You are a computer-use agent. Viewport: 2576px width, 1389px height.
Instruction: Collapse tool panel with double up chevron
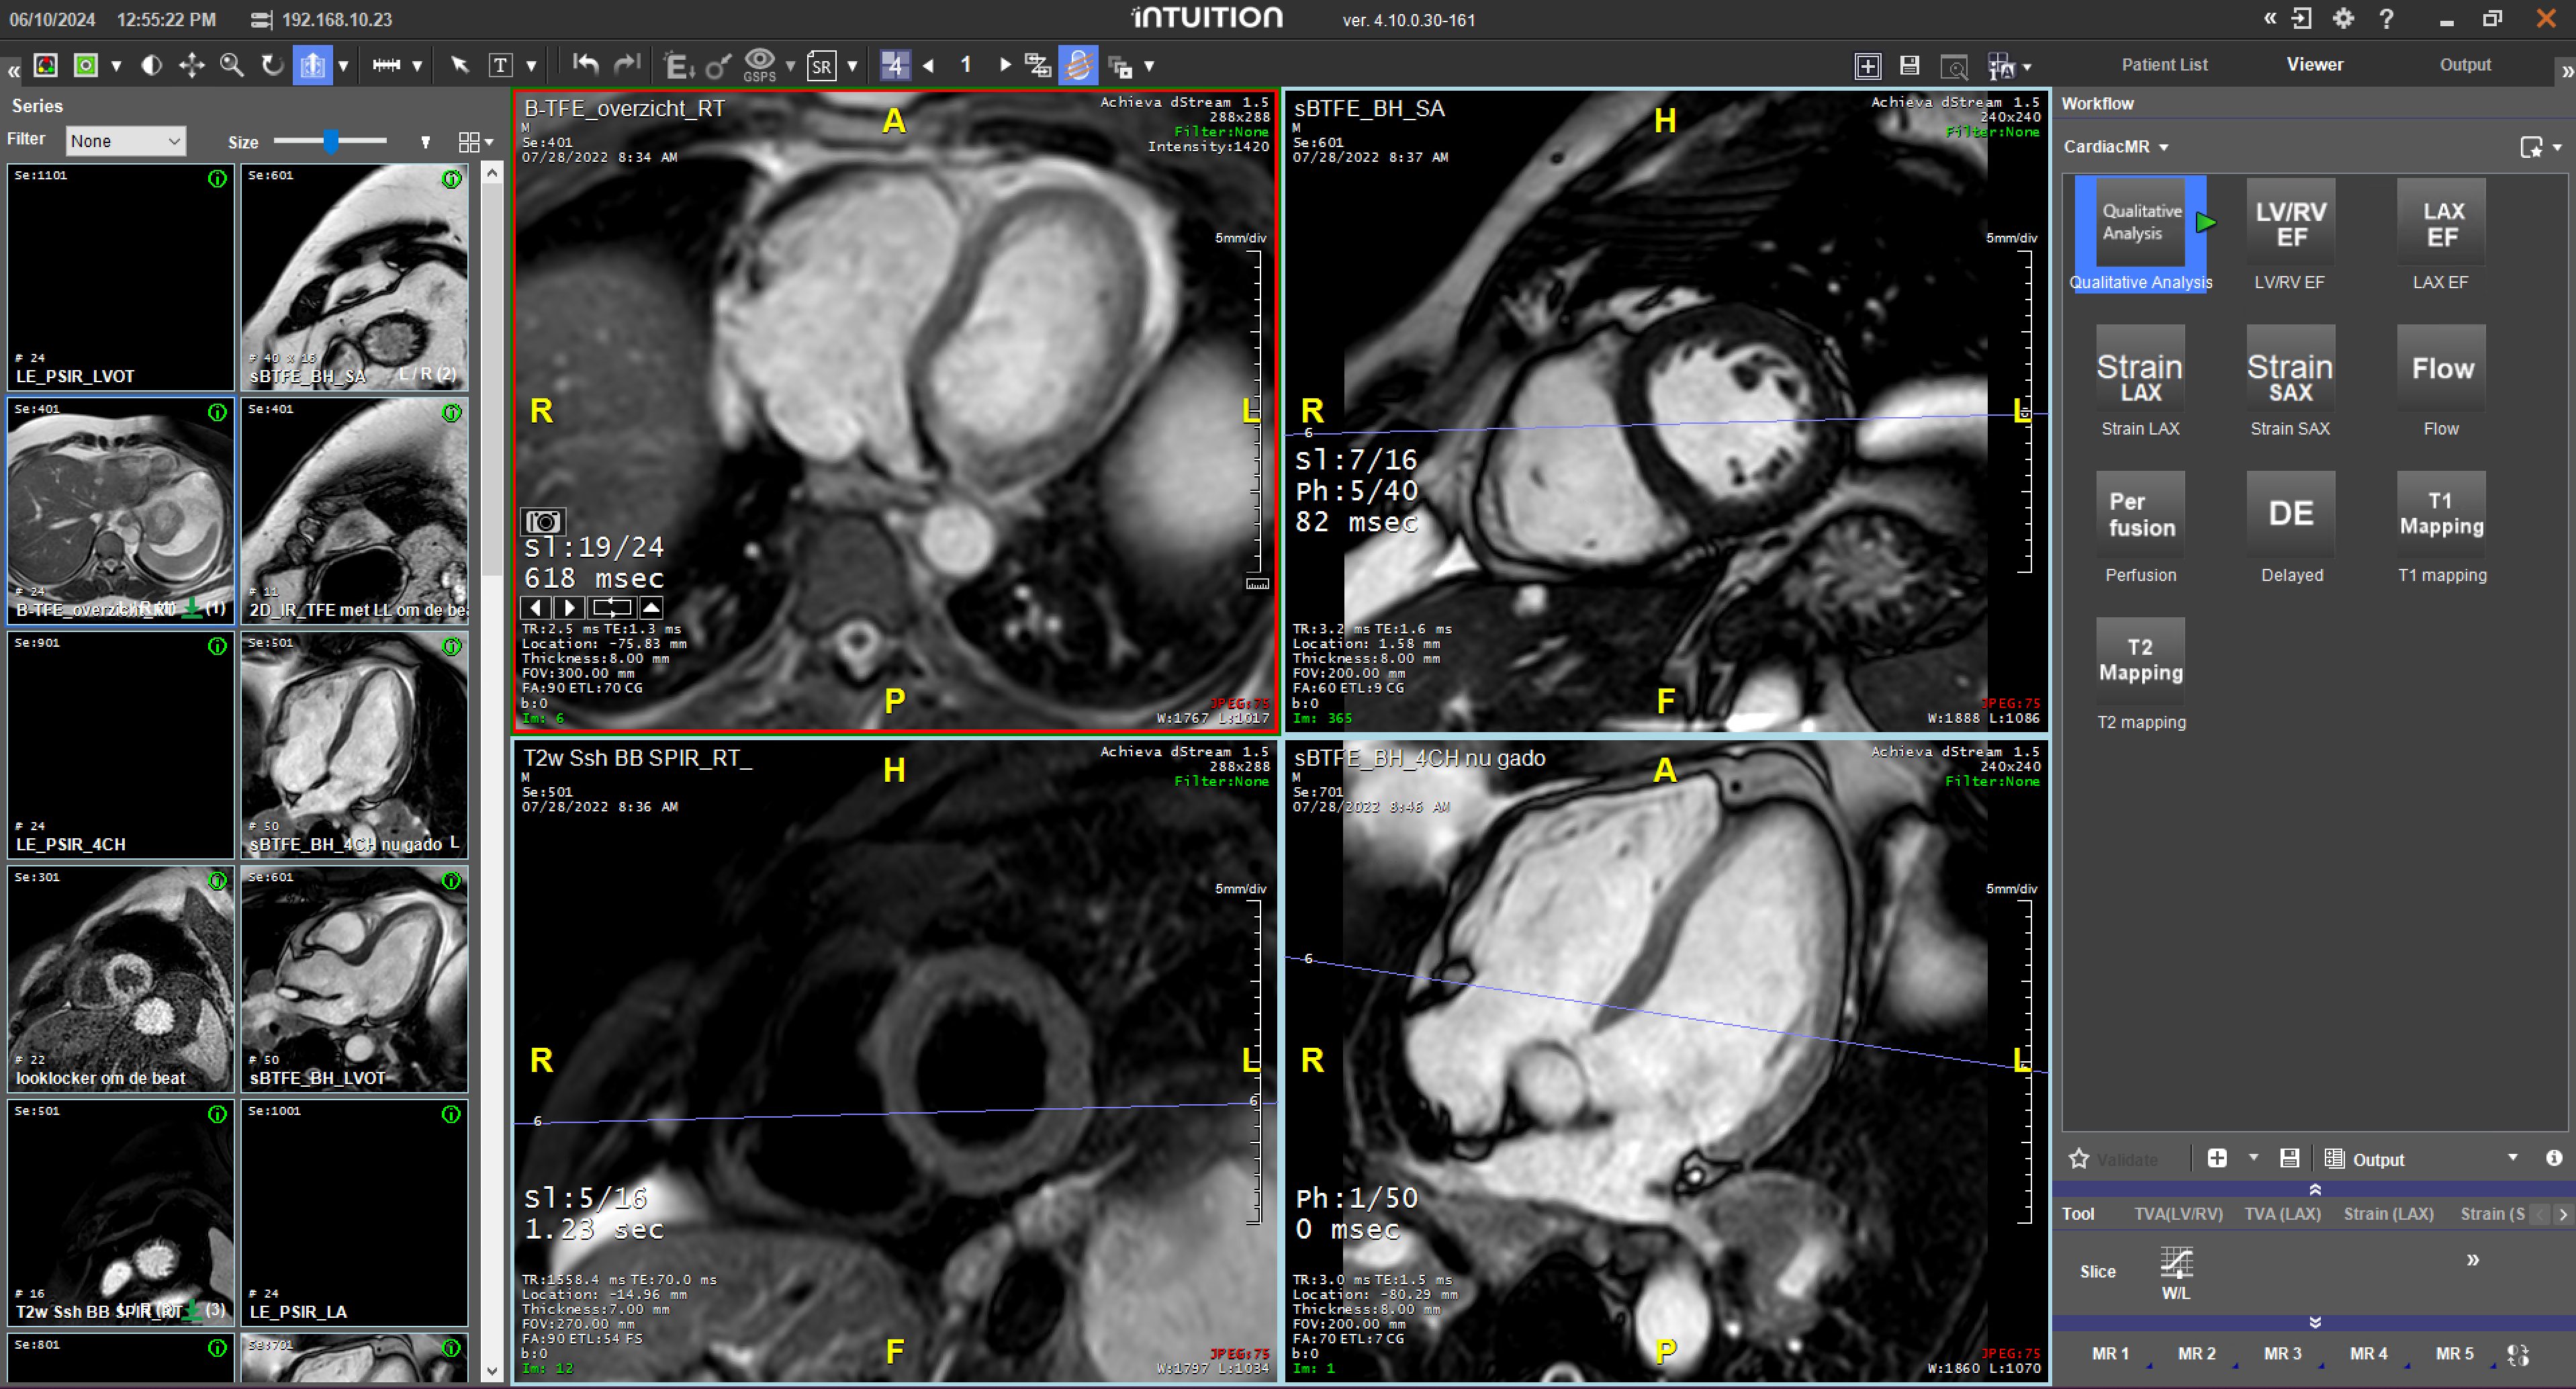pos(2314,1189)
